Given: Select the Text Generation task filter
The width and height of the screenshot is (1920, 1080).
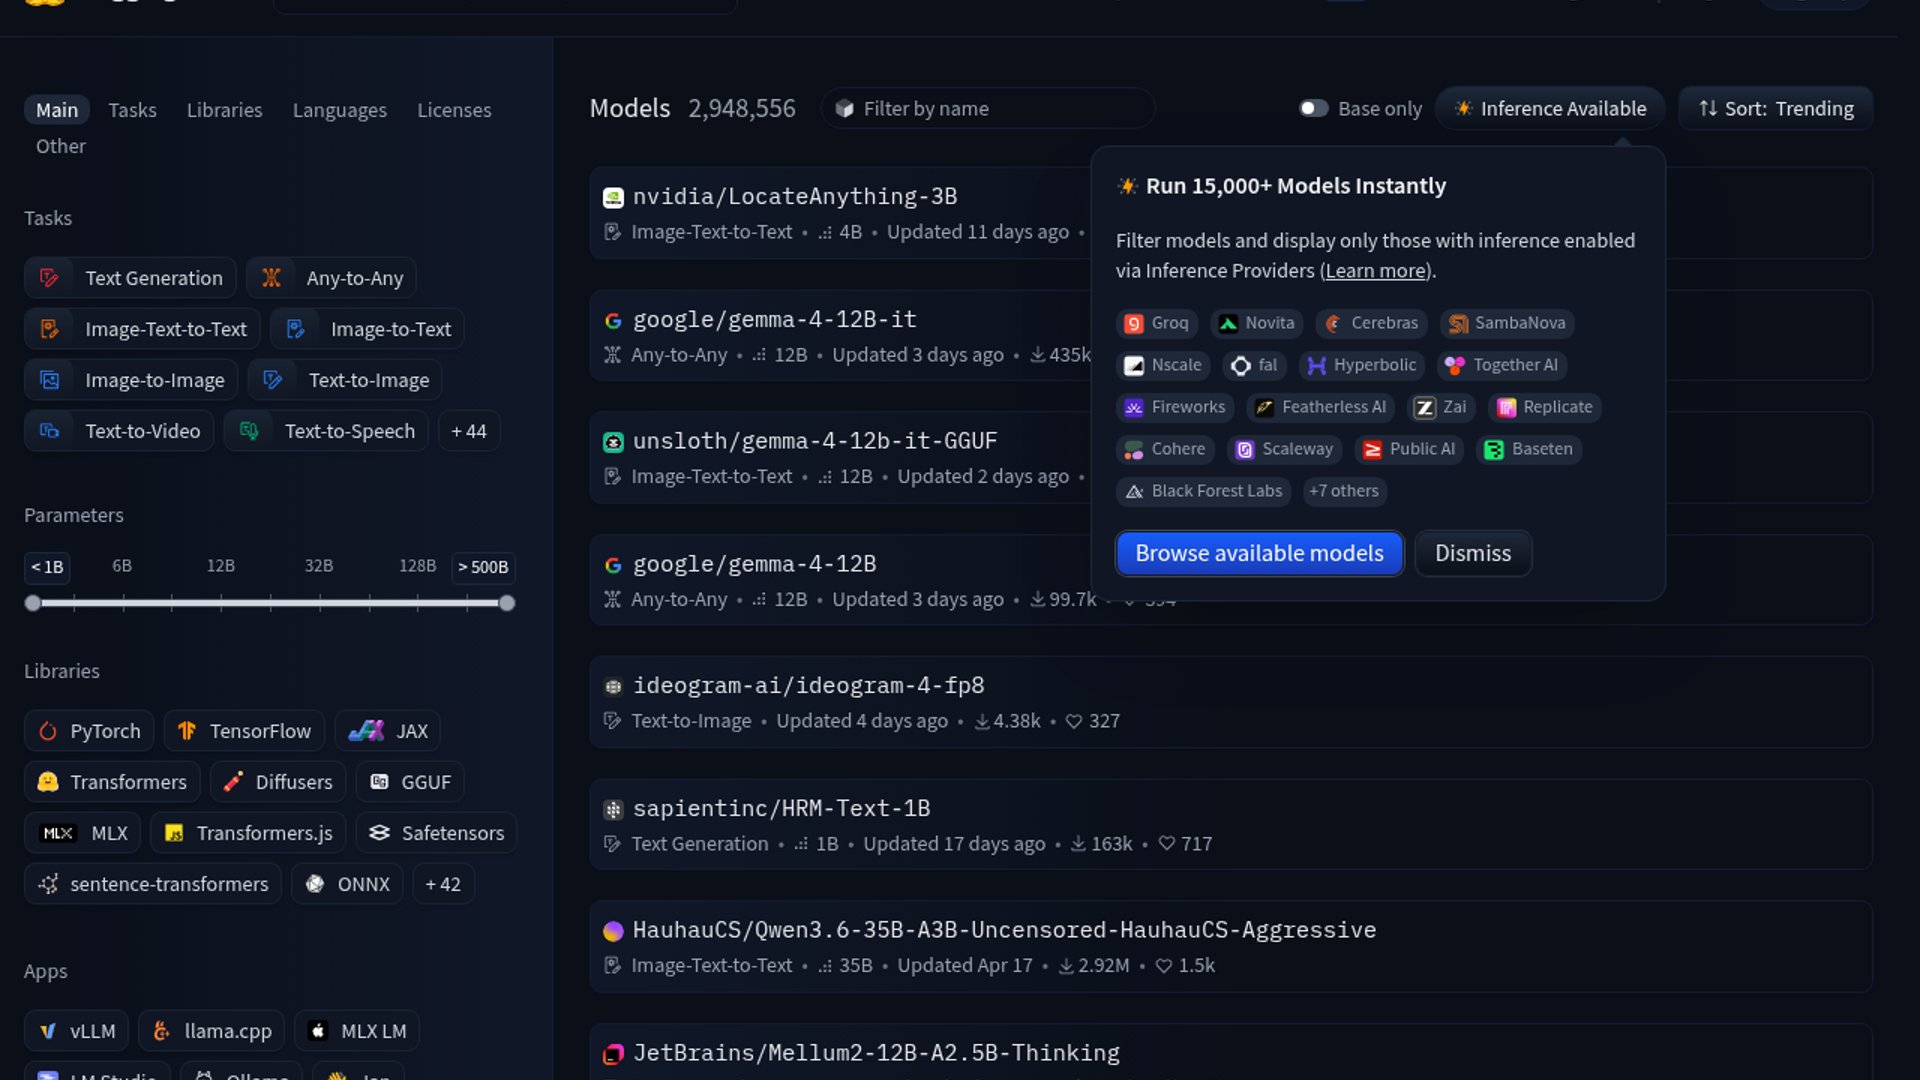Looking at the screenshot, I should click(x=130, y=278).
